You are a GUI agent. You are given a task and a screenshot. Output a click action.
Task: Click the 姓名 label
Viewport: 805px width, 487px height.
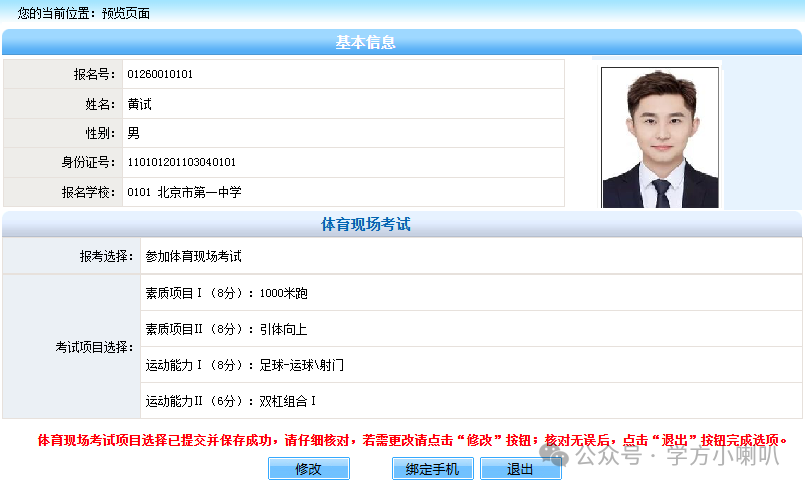click(x=101, y=104)
